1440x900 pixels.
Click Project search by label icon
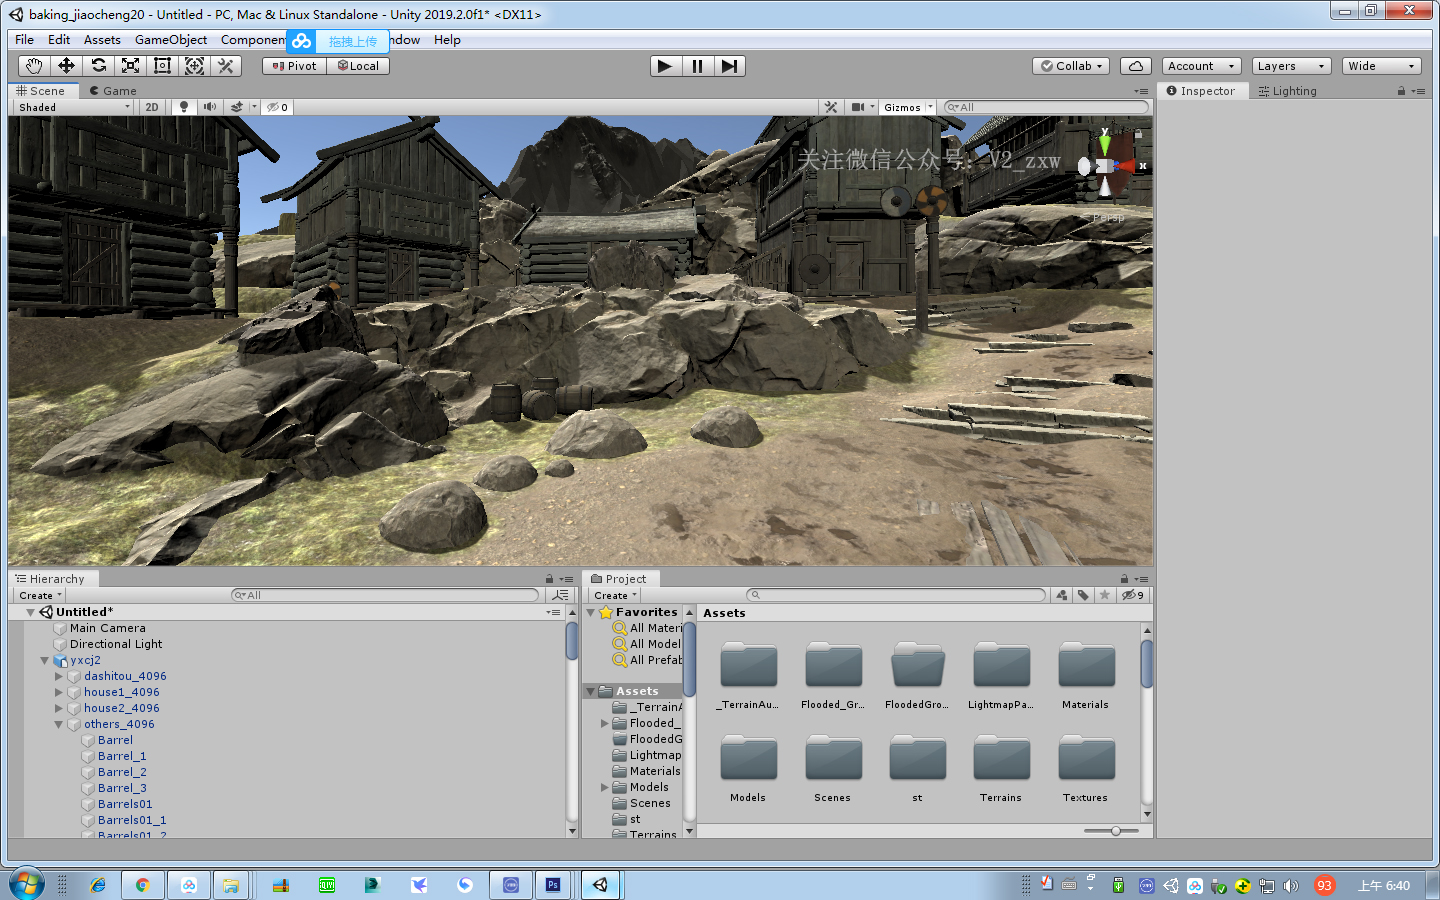(1083, 595)
